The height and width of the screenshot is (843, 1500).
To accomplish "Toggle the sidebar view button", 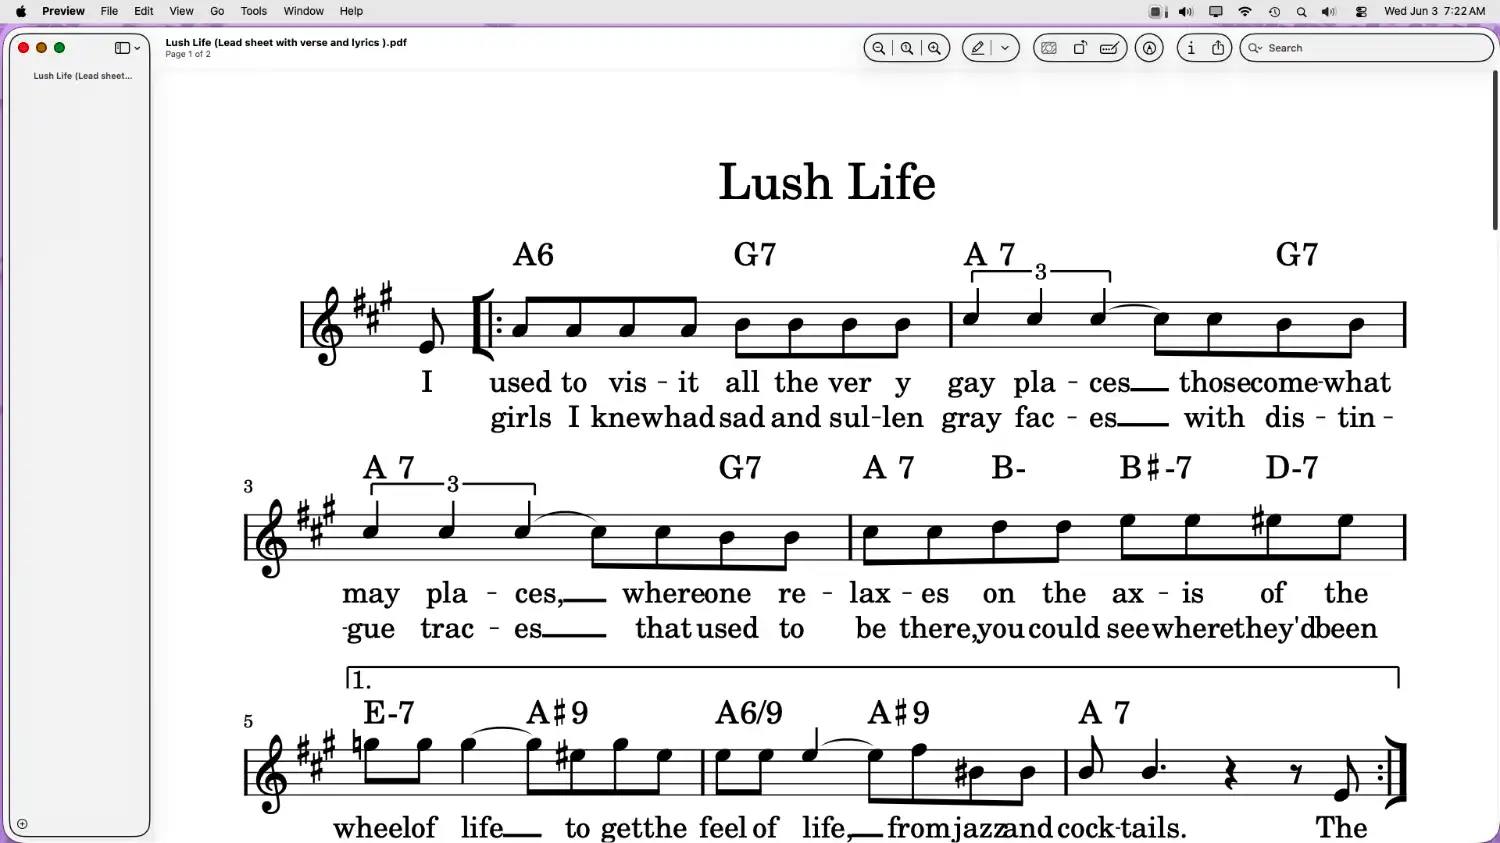I will (122, 48).
